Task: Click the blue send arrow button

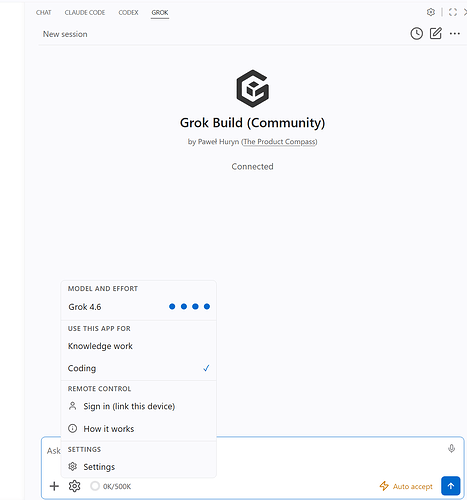Action: tap(451, 486)
